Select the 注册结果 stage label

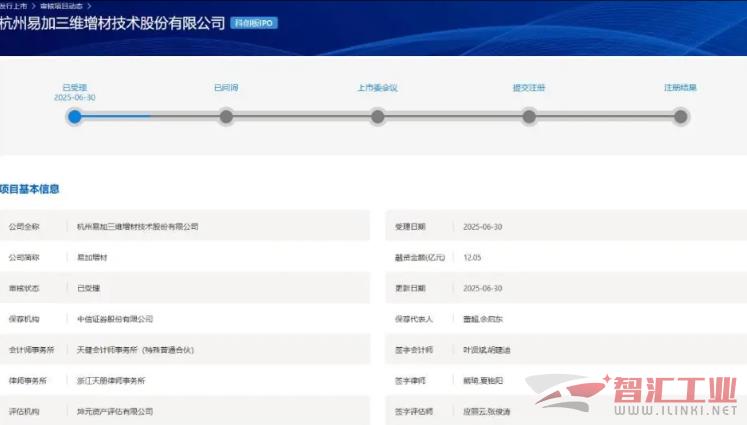[680, 88]
